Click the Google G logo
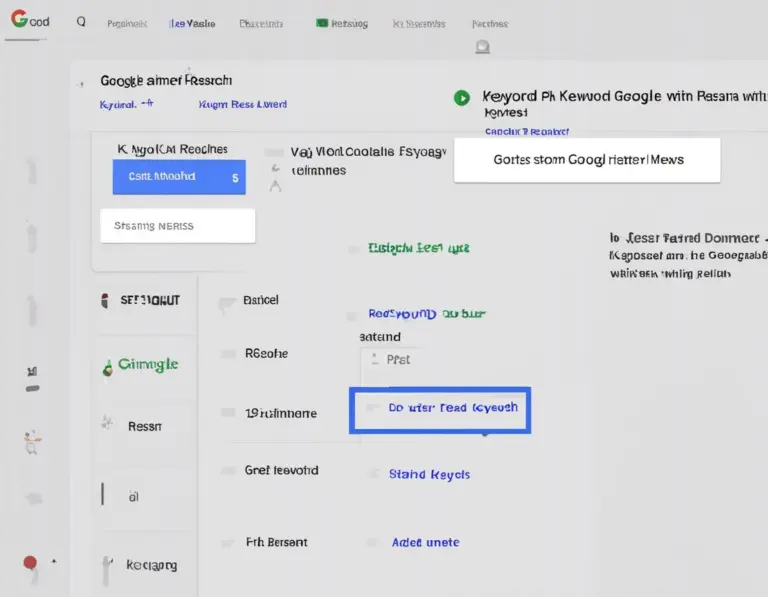768x597 pixels. [19, 19]
